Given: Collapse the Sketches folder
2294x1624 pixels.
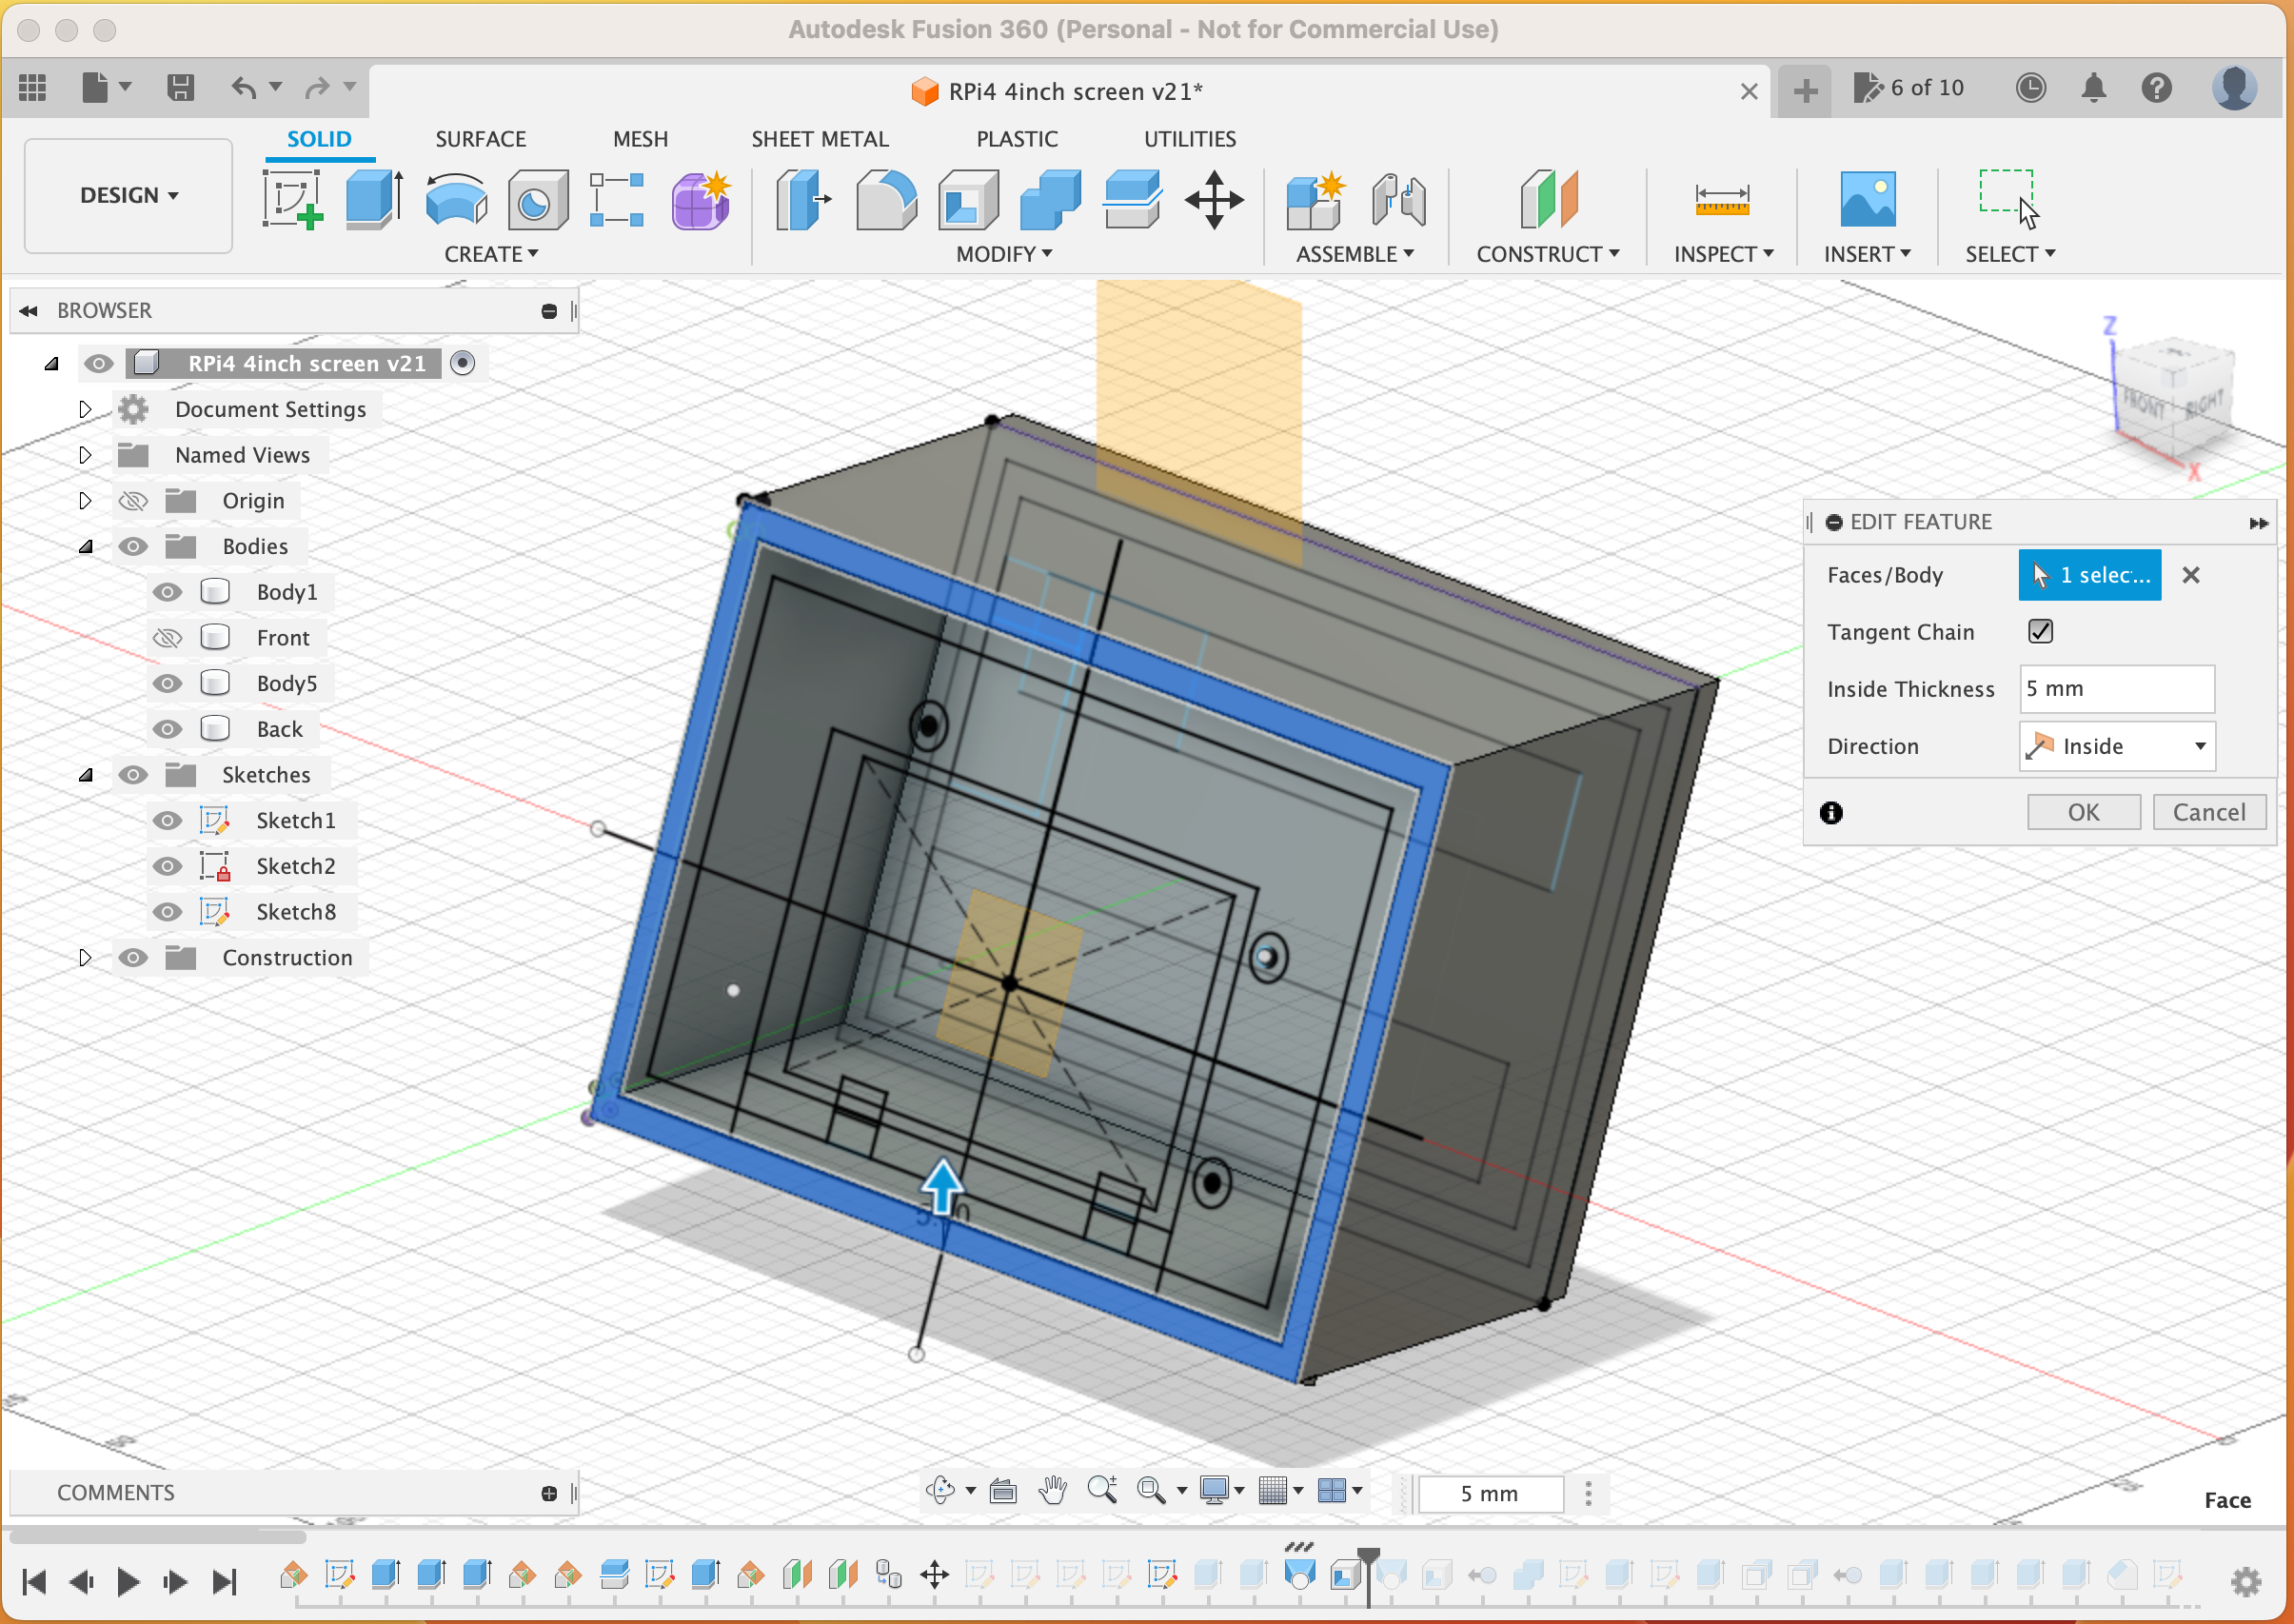Looking at the screenshot, I should (85, 775).
